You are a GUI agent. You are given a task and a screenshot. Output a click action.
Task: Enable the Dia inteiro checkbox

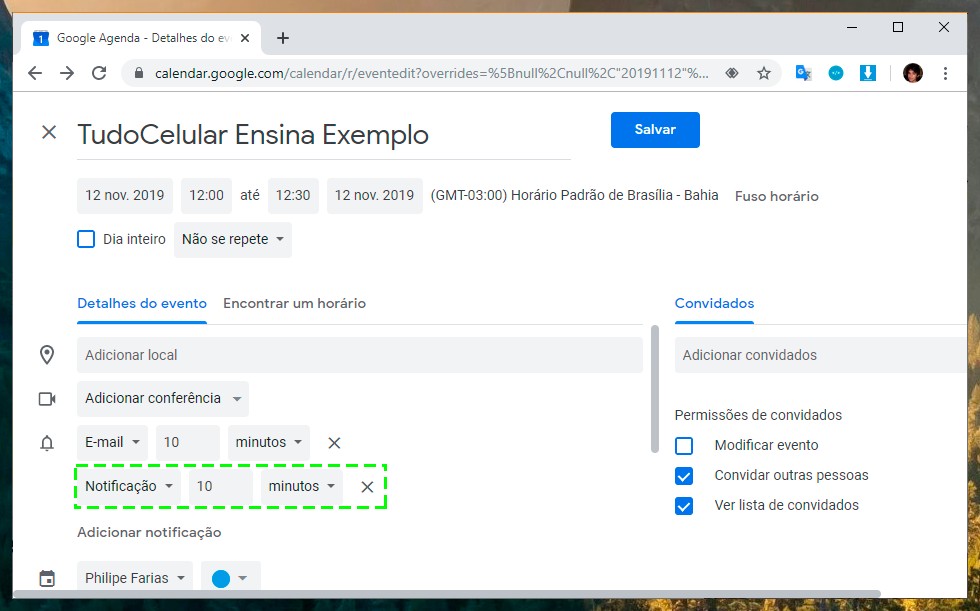click(86, 240)
